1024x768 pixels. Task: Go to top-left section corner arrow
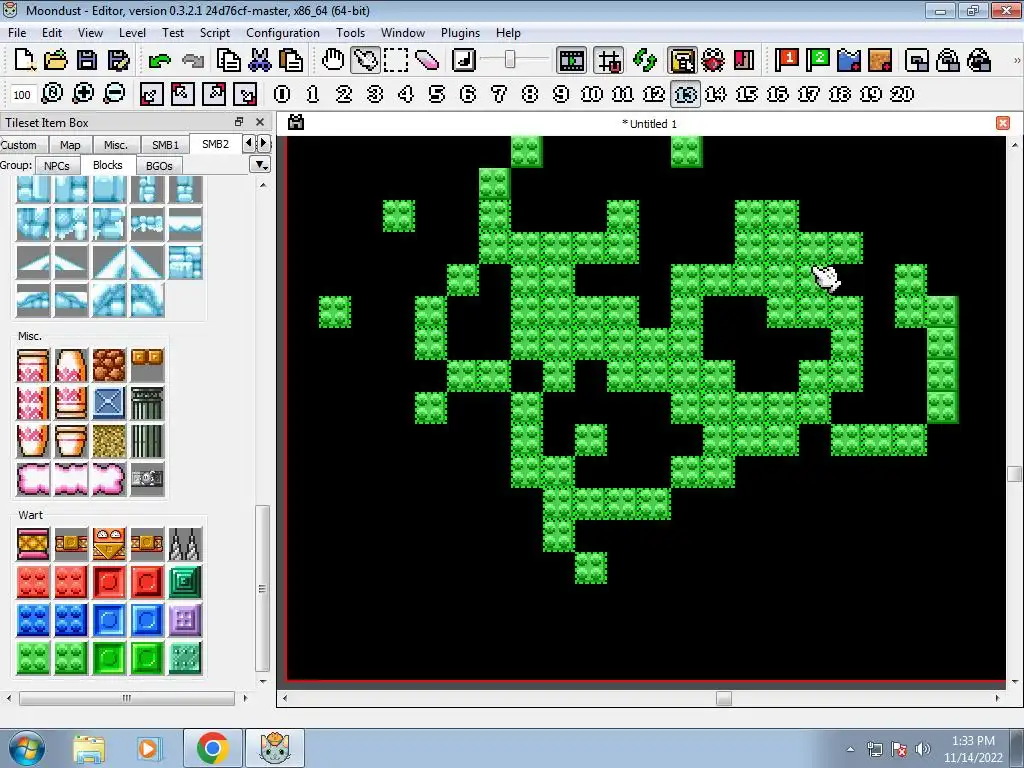(x=182, y=94)
